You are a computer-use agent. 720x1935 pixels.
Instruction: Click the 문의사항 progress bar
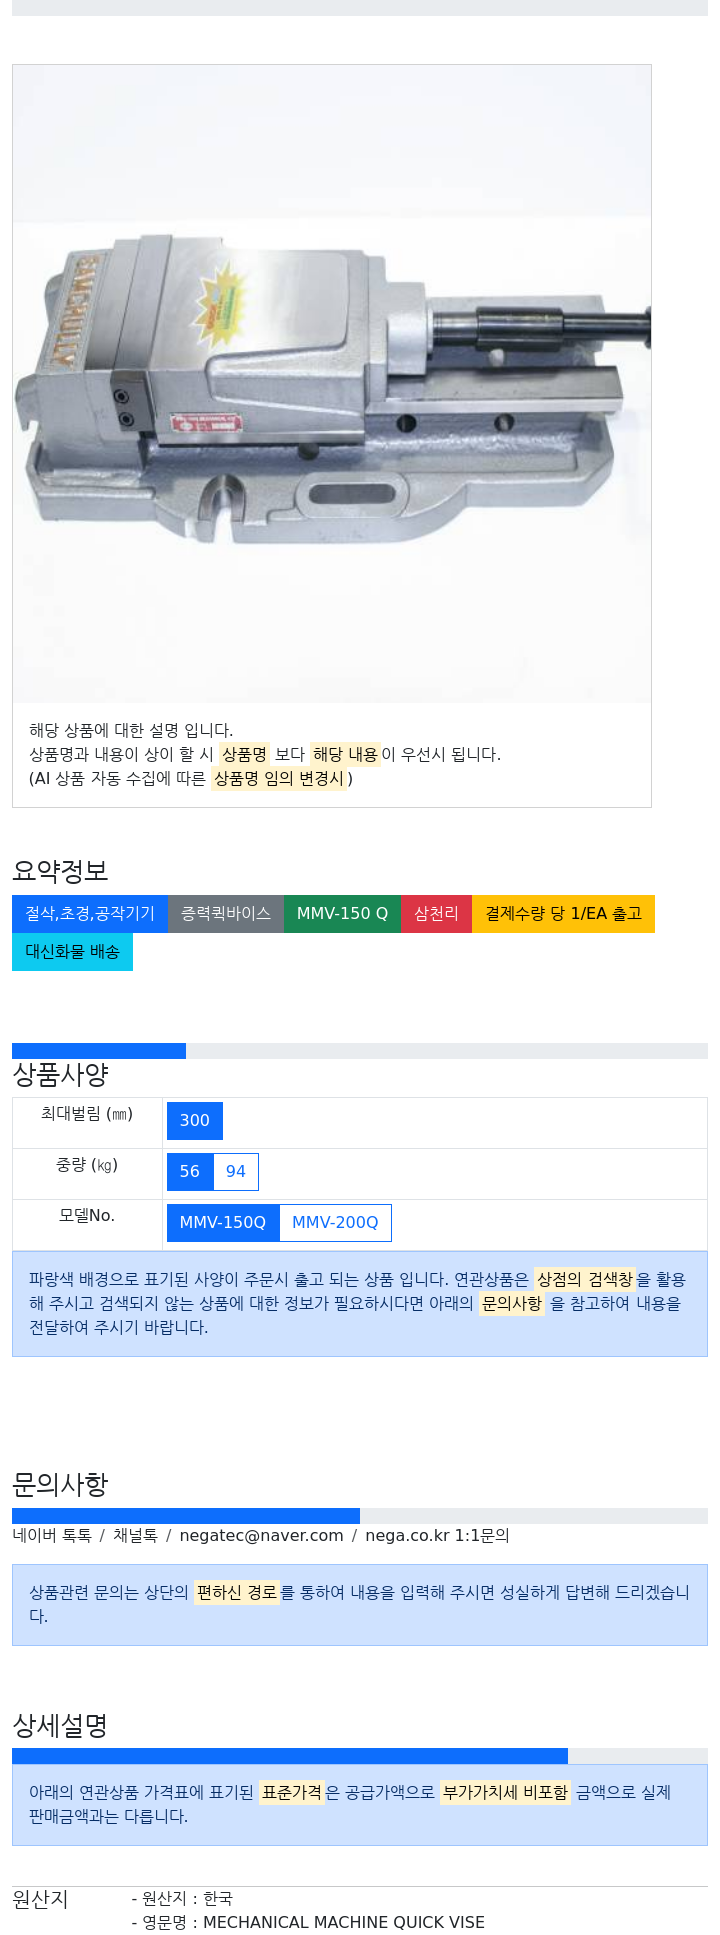(x=360, y=1516)
